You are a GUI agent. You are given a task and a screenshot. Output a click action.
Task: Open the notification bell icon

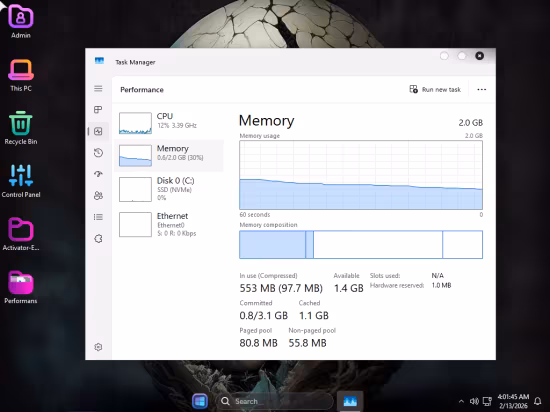(537, 401)
